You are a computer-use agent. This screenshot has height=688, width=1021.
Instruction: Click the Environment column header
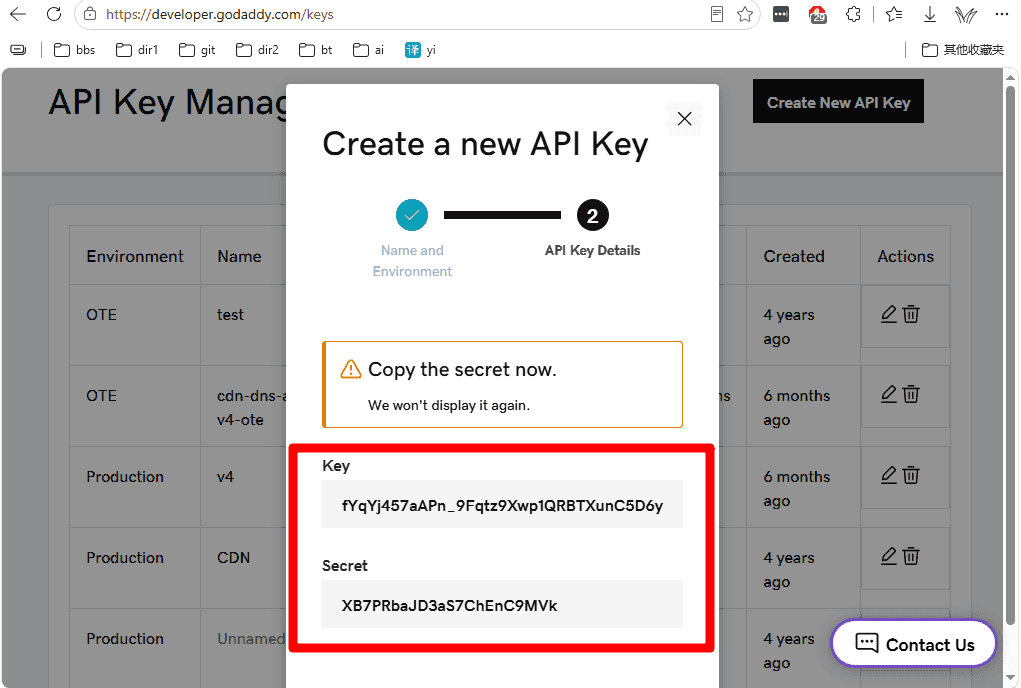(135, 256)
